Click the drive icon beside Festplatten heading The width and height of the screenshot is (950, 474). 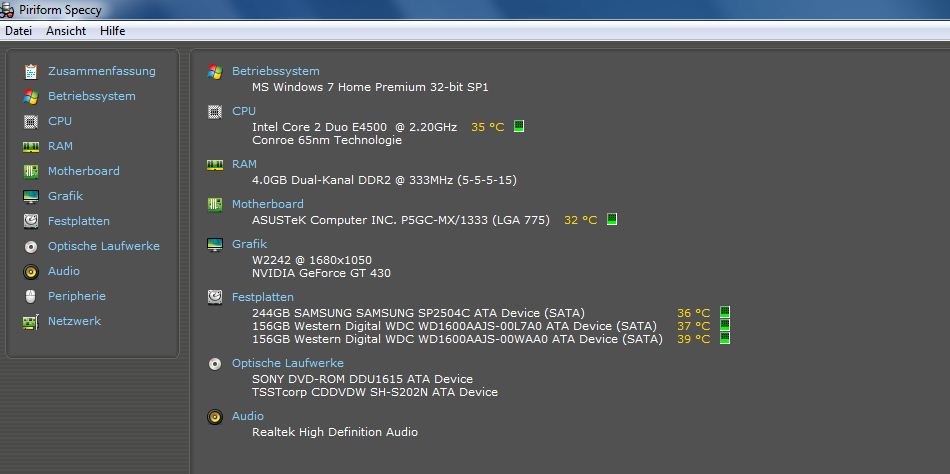(x=215, y=297)
